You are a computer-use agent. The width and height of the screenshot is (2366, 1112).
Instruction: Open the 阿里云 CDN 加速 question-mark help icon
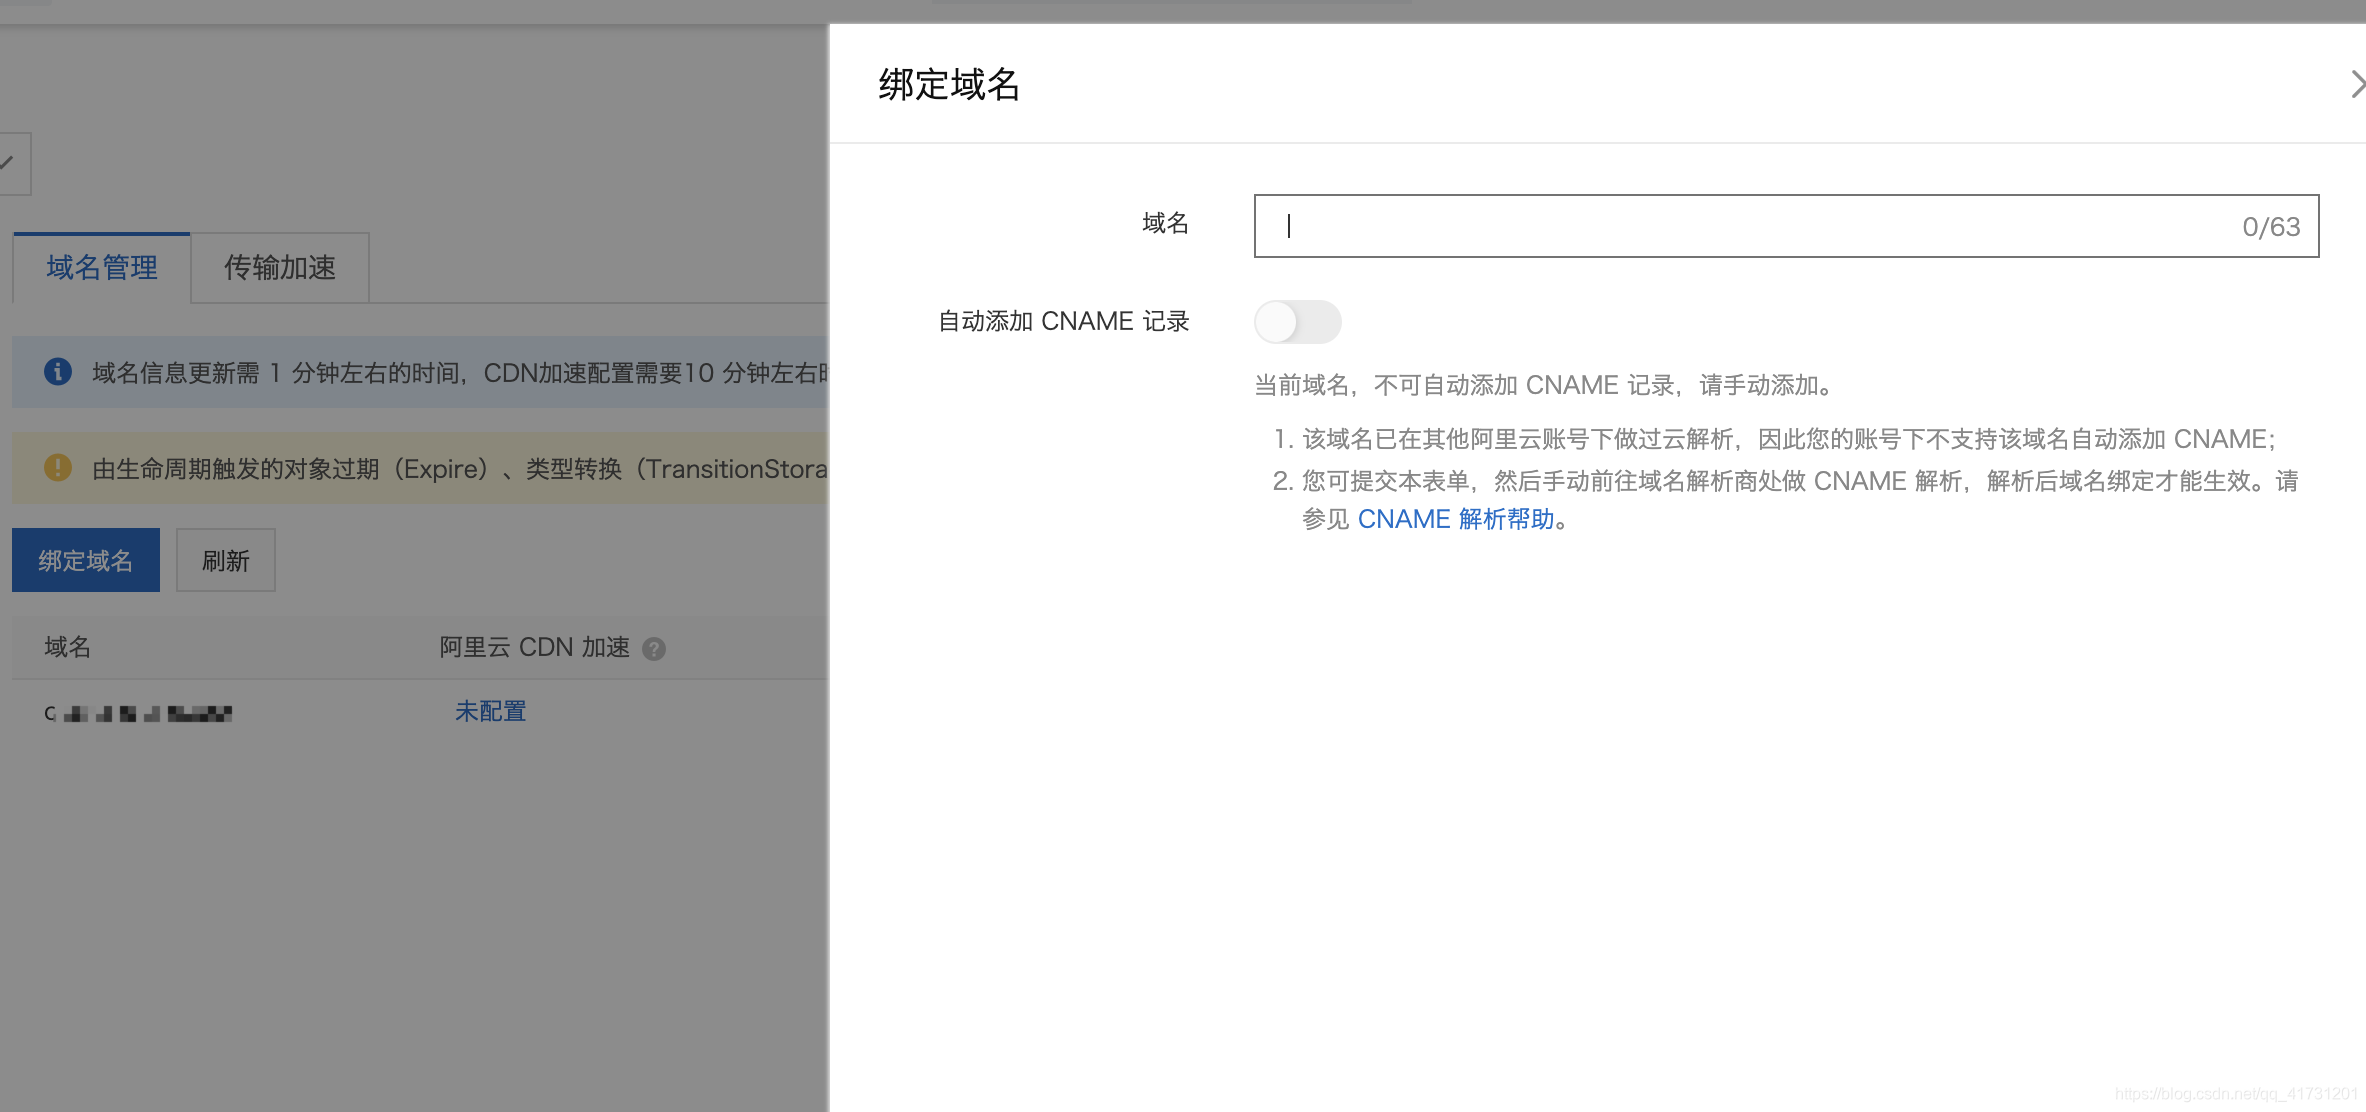click(x=655, y=648)
